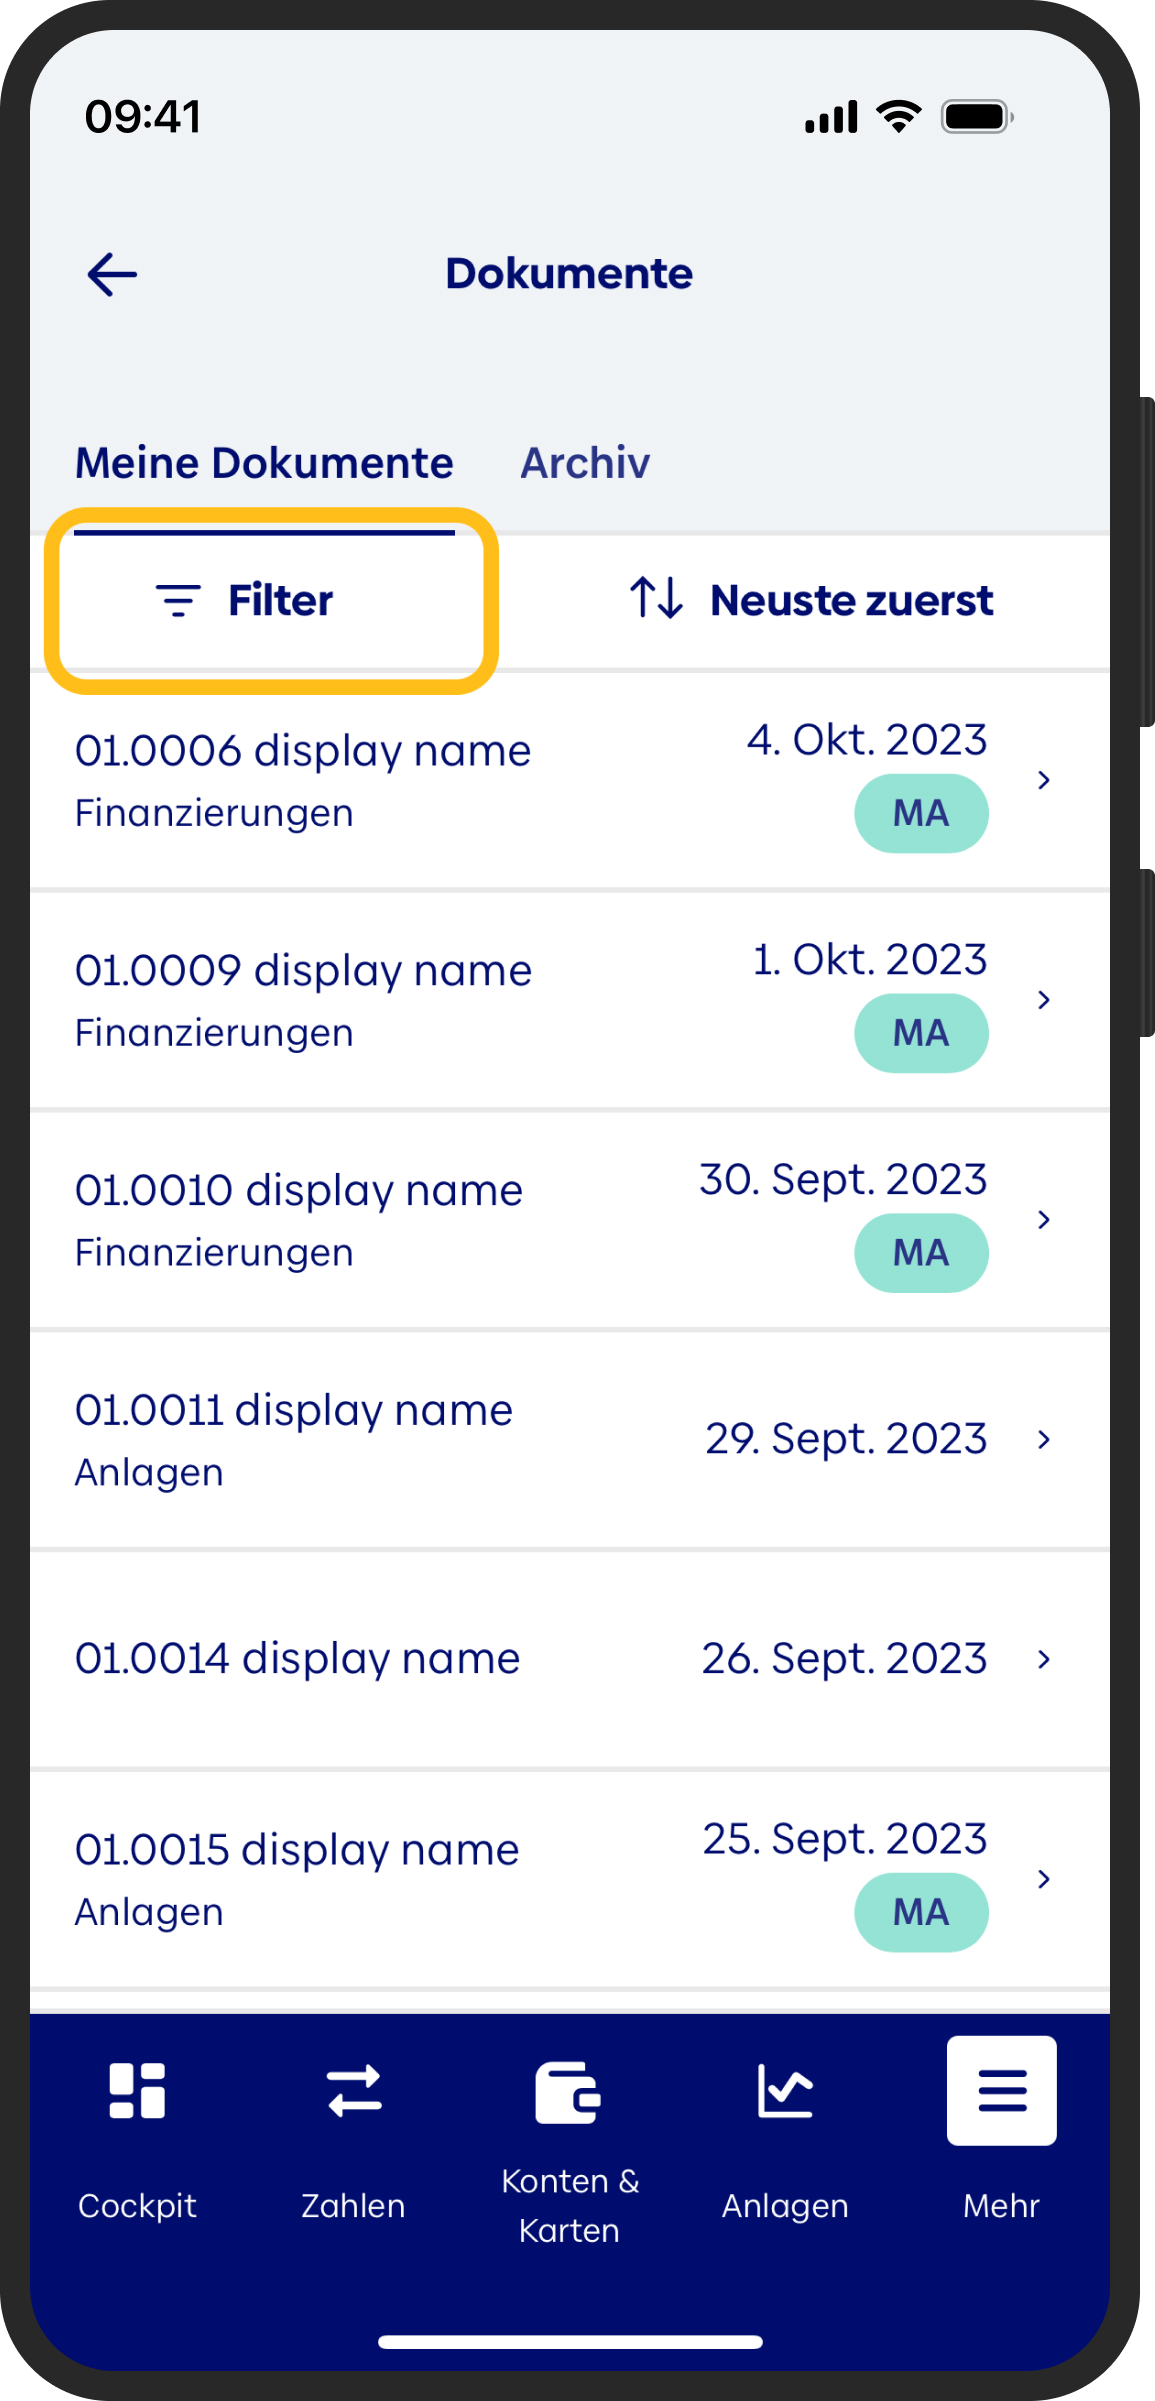The height and width of the screenshot is (2401, 1155).
Task: Tap chevron next to 26. Sept. 2023
Action: tap(1044, 1659)
